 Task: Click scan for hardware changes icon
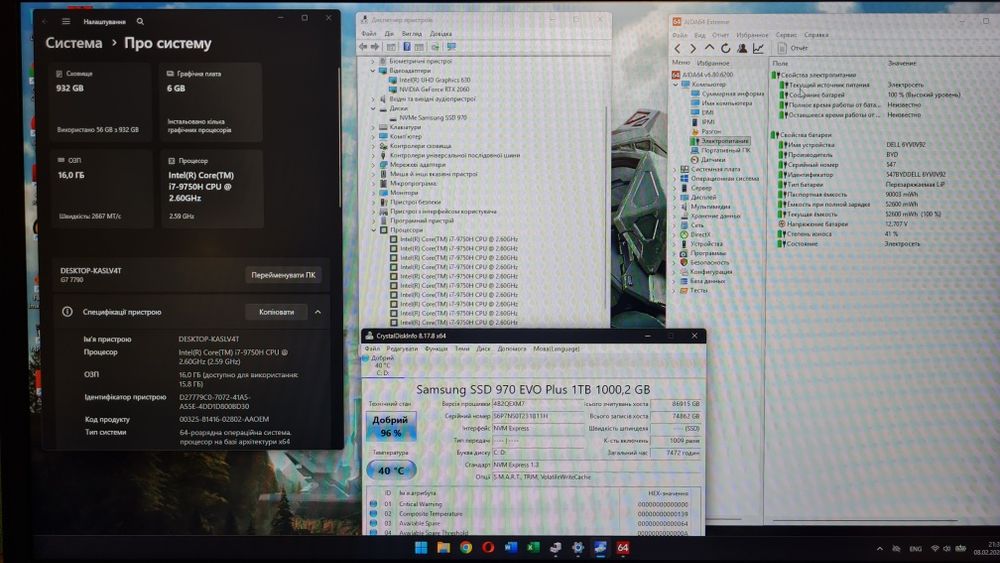435,47
